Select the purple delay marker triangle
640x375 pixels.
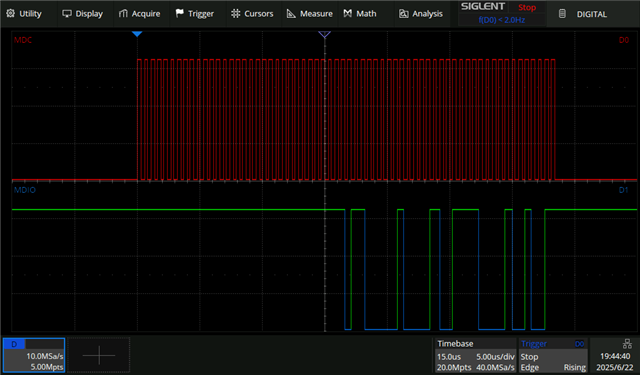click(x=324, y=35)
